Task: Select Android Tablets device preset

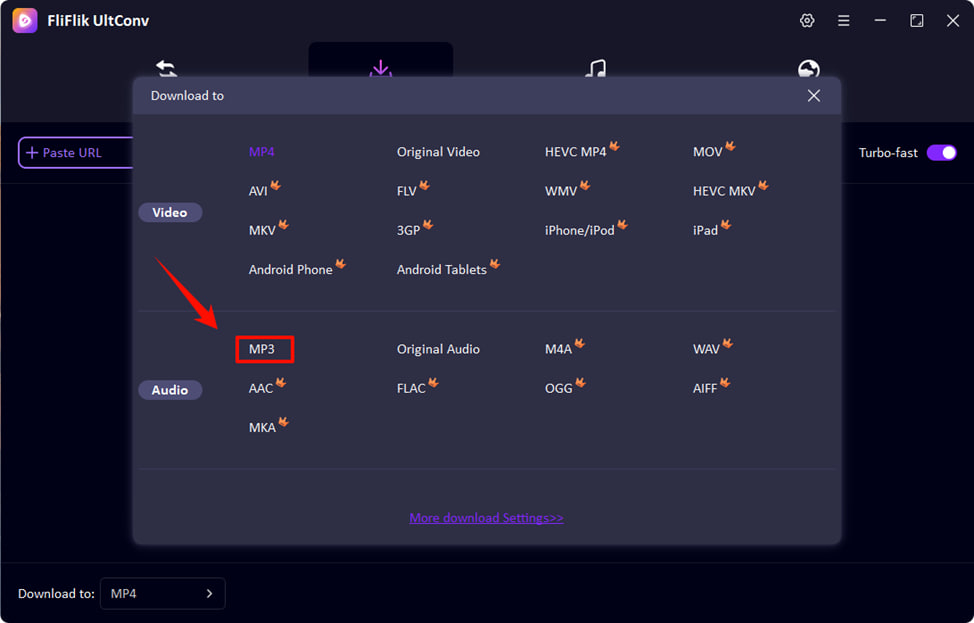Action: (441, 270)
